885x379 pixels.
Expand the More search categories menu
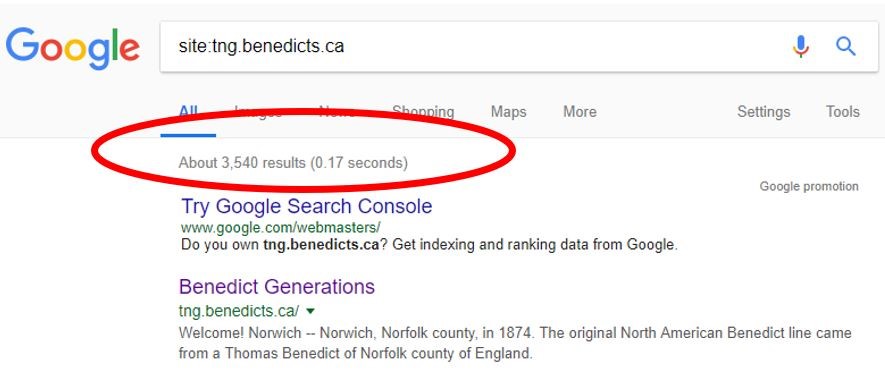pyautogui.click(x=580, y=112)
